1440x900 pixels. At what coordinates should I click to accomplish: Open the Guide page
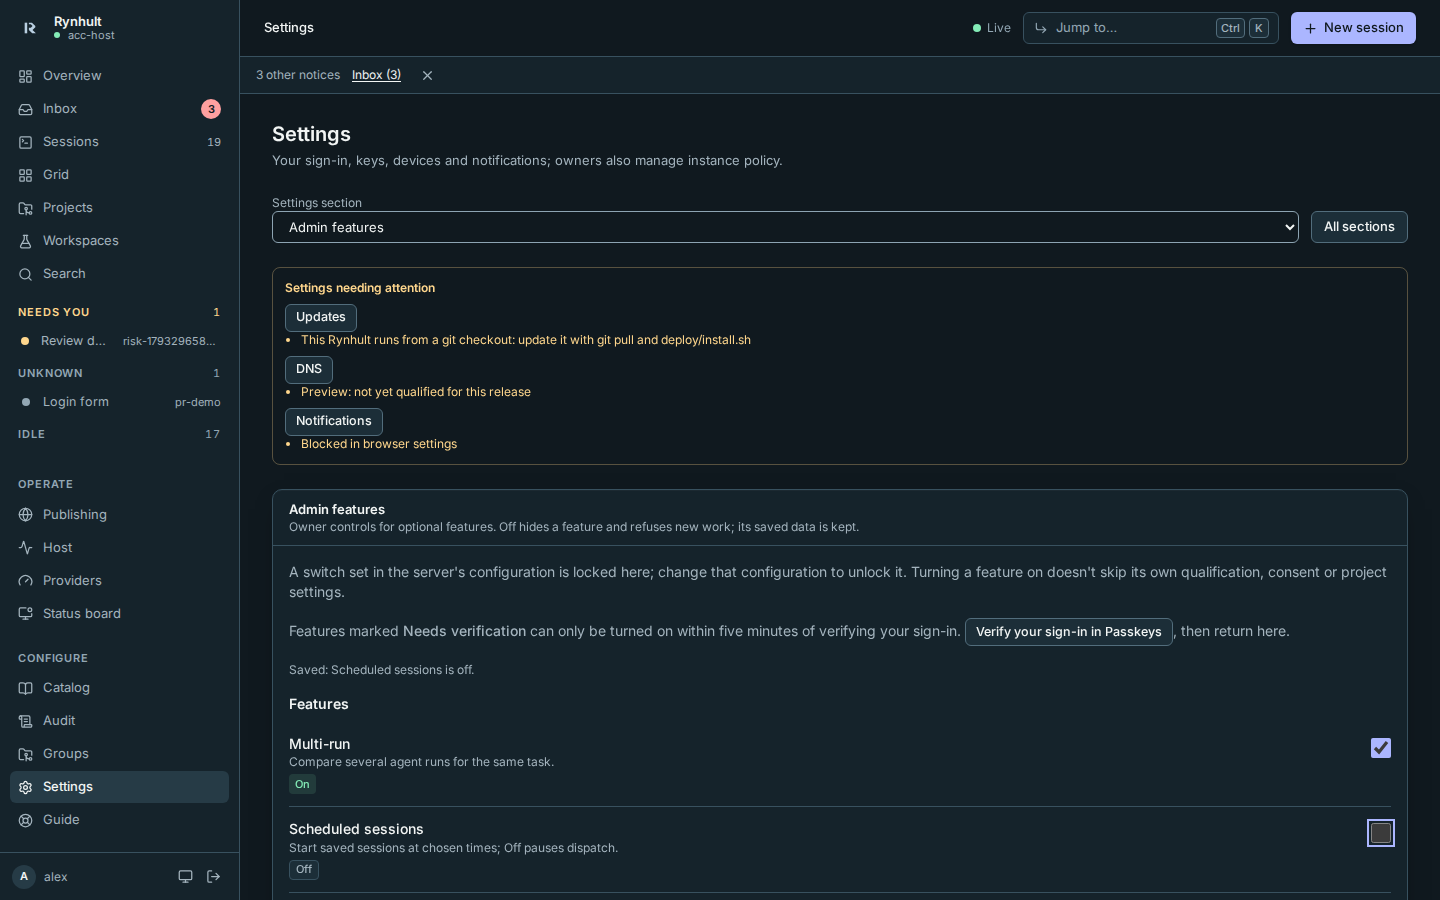[119, 820]
